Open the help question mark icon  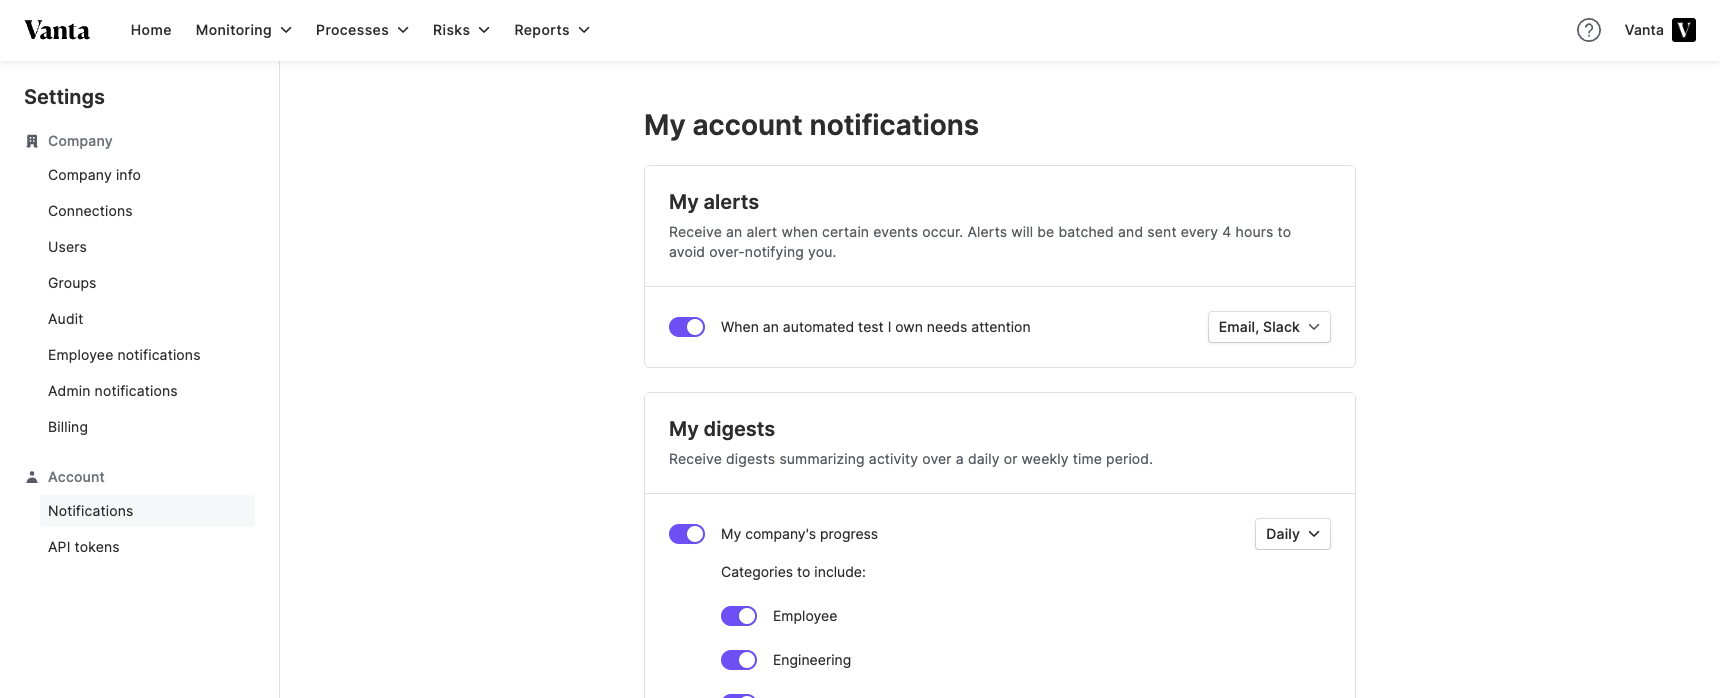pyautogui.click(x=1589, y=30)
